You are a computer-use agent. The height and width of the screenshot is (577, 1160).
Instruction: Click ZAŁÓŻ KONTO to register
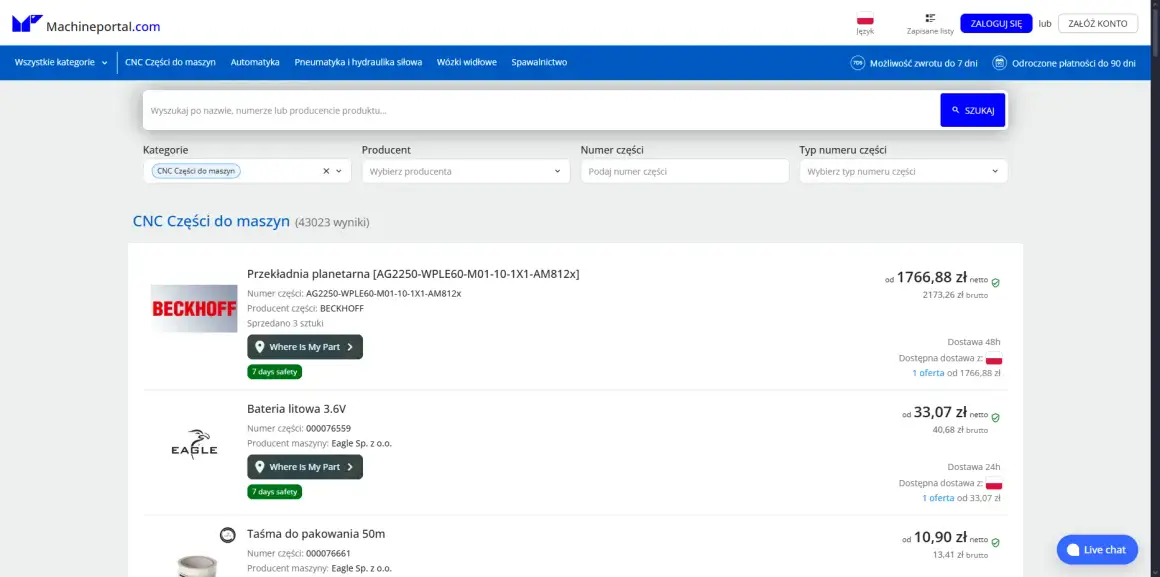(x=1097, y=22)
